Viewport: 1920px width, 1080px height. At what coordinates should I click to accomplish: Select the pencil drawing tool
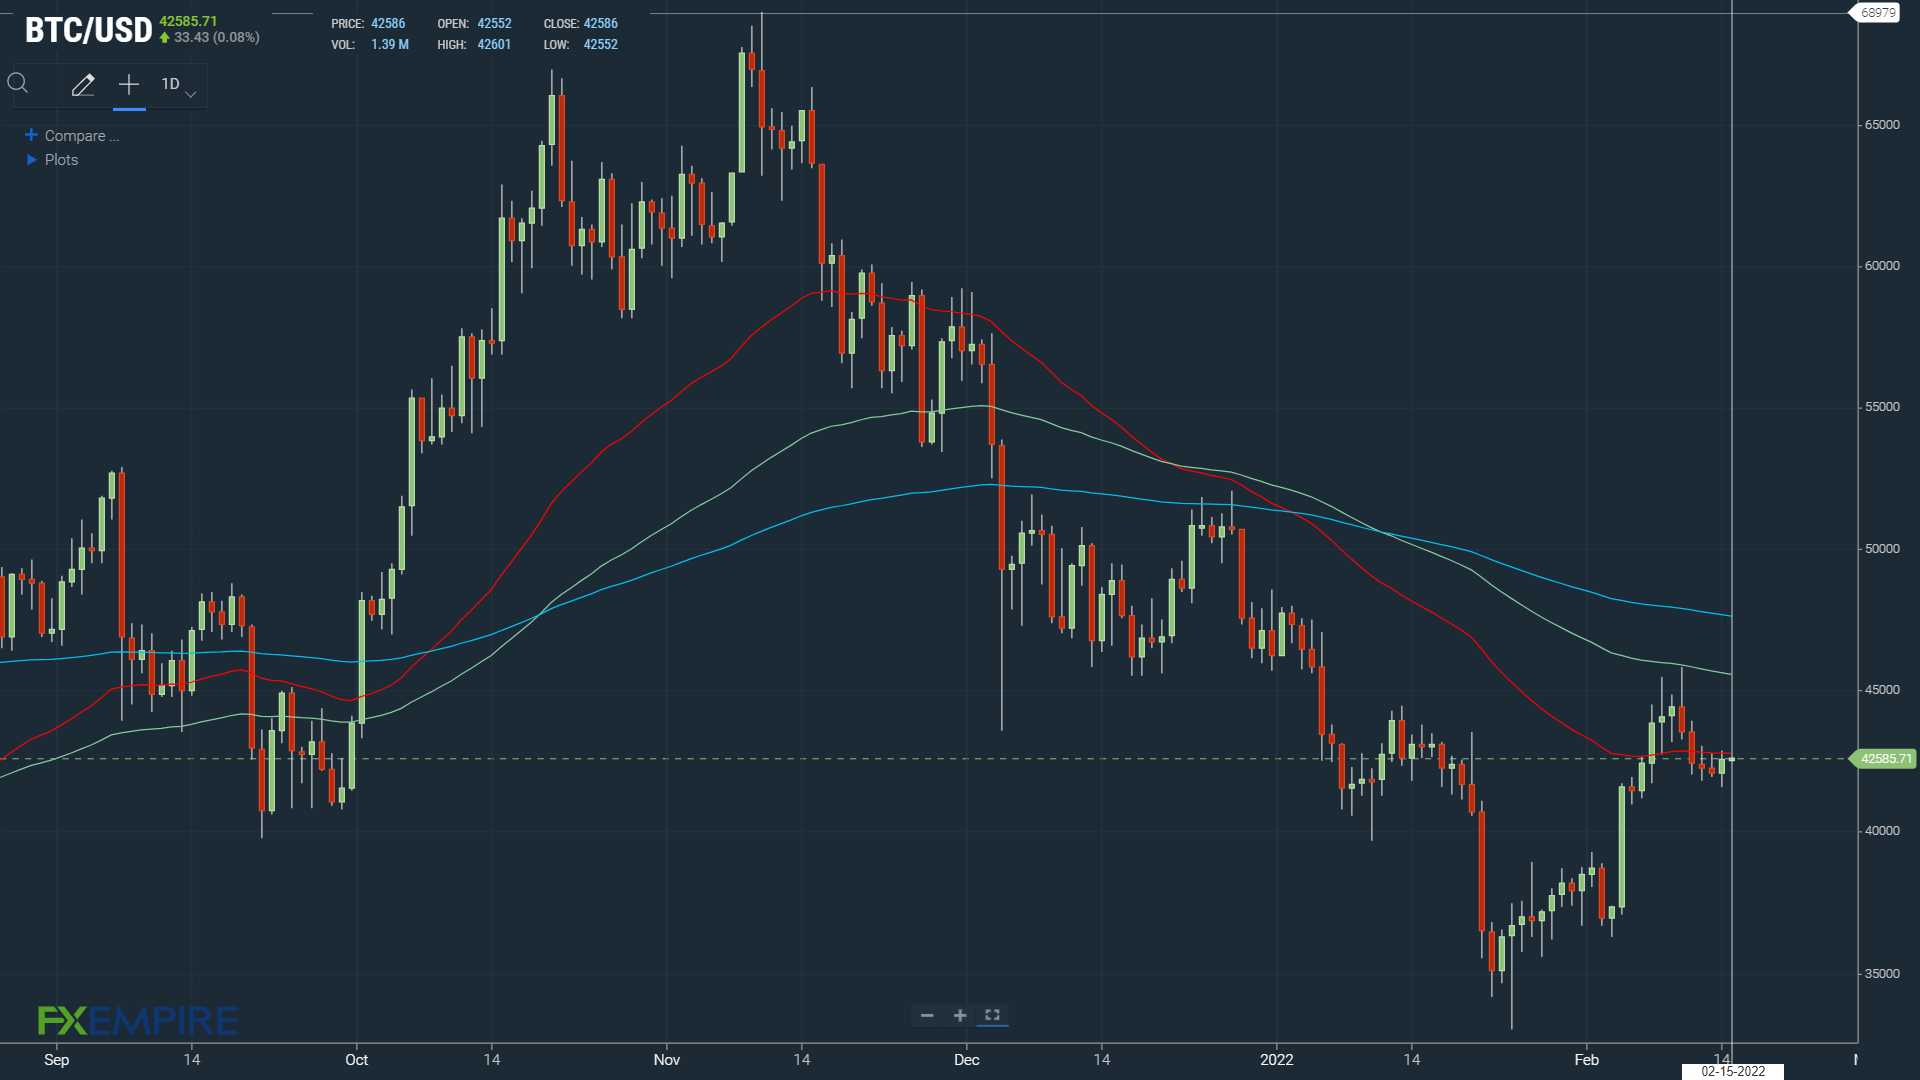click(83, 85)
